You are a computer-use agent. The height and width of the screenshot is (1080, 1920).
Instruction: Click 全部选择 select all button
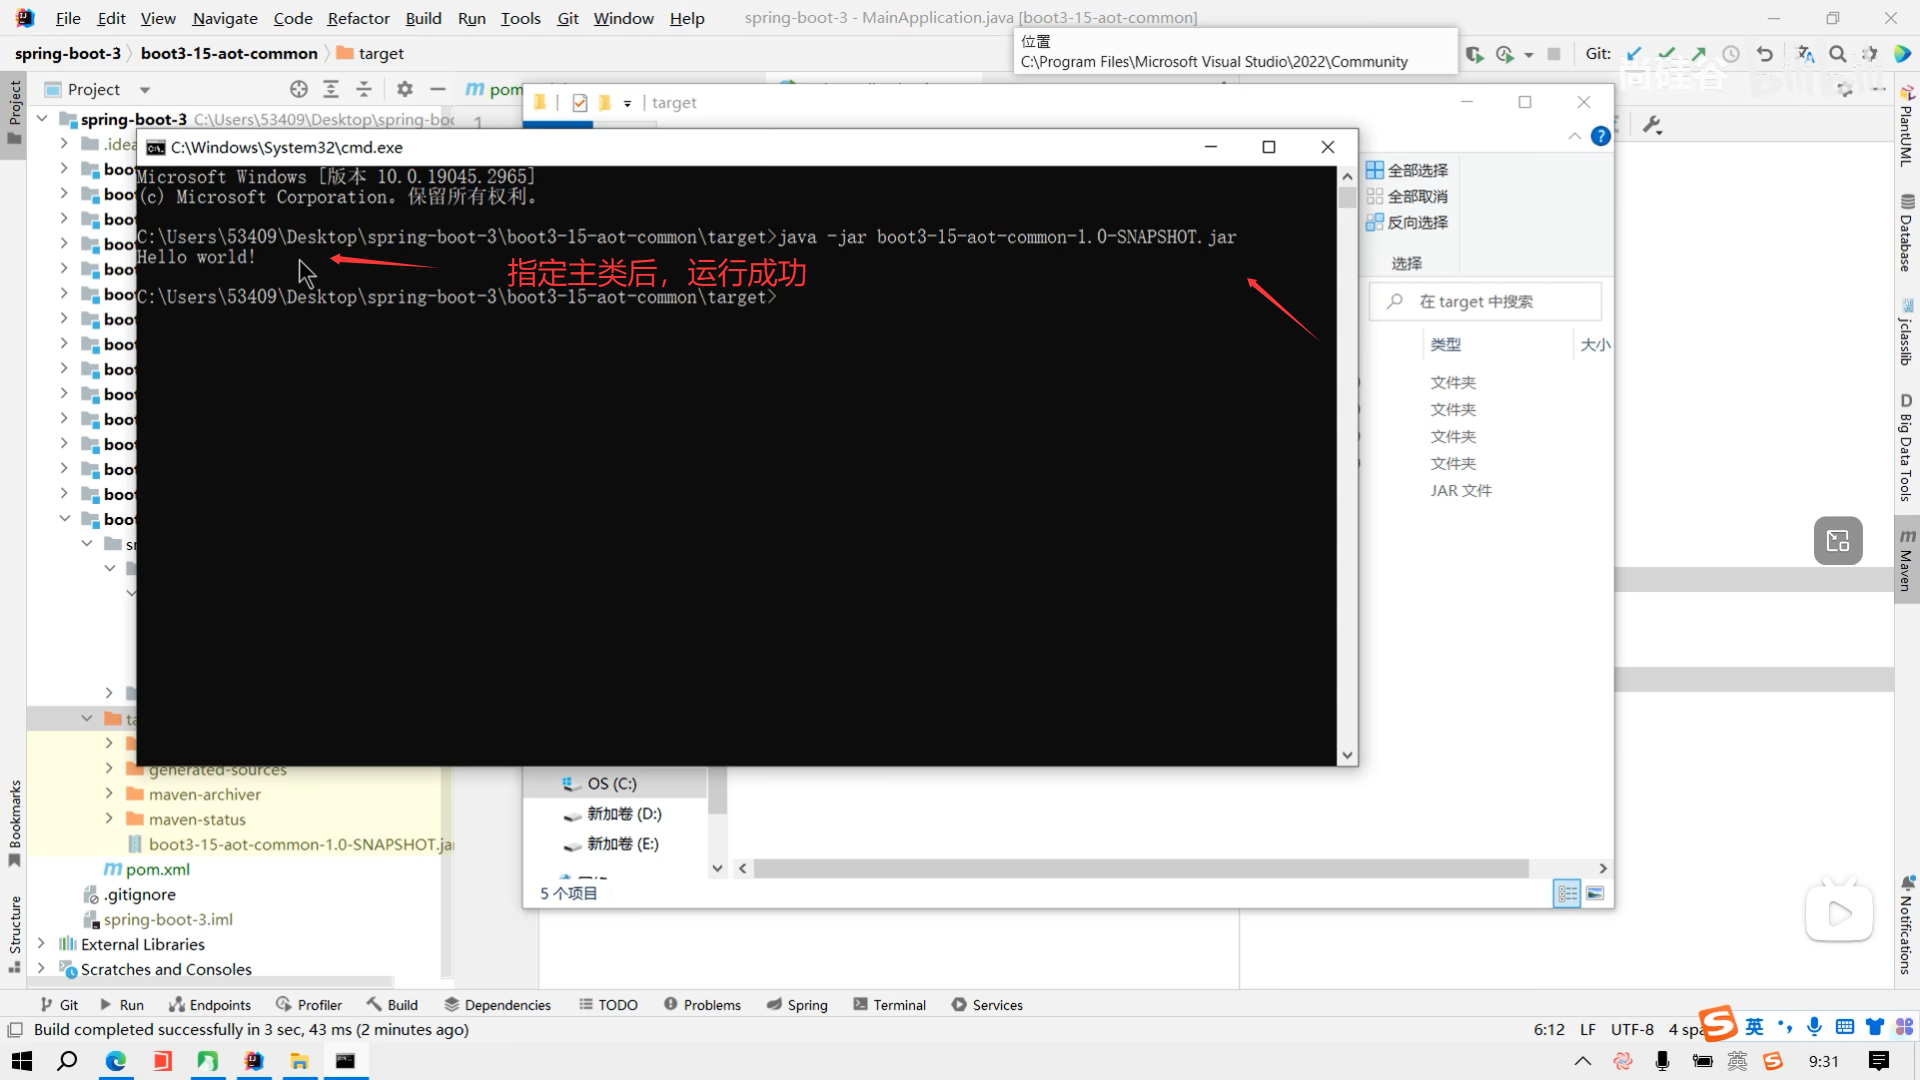(1407, 171)
